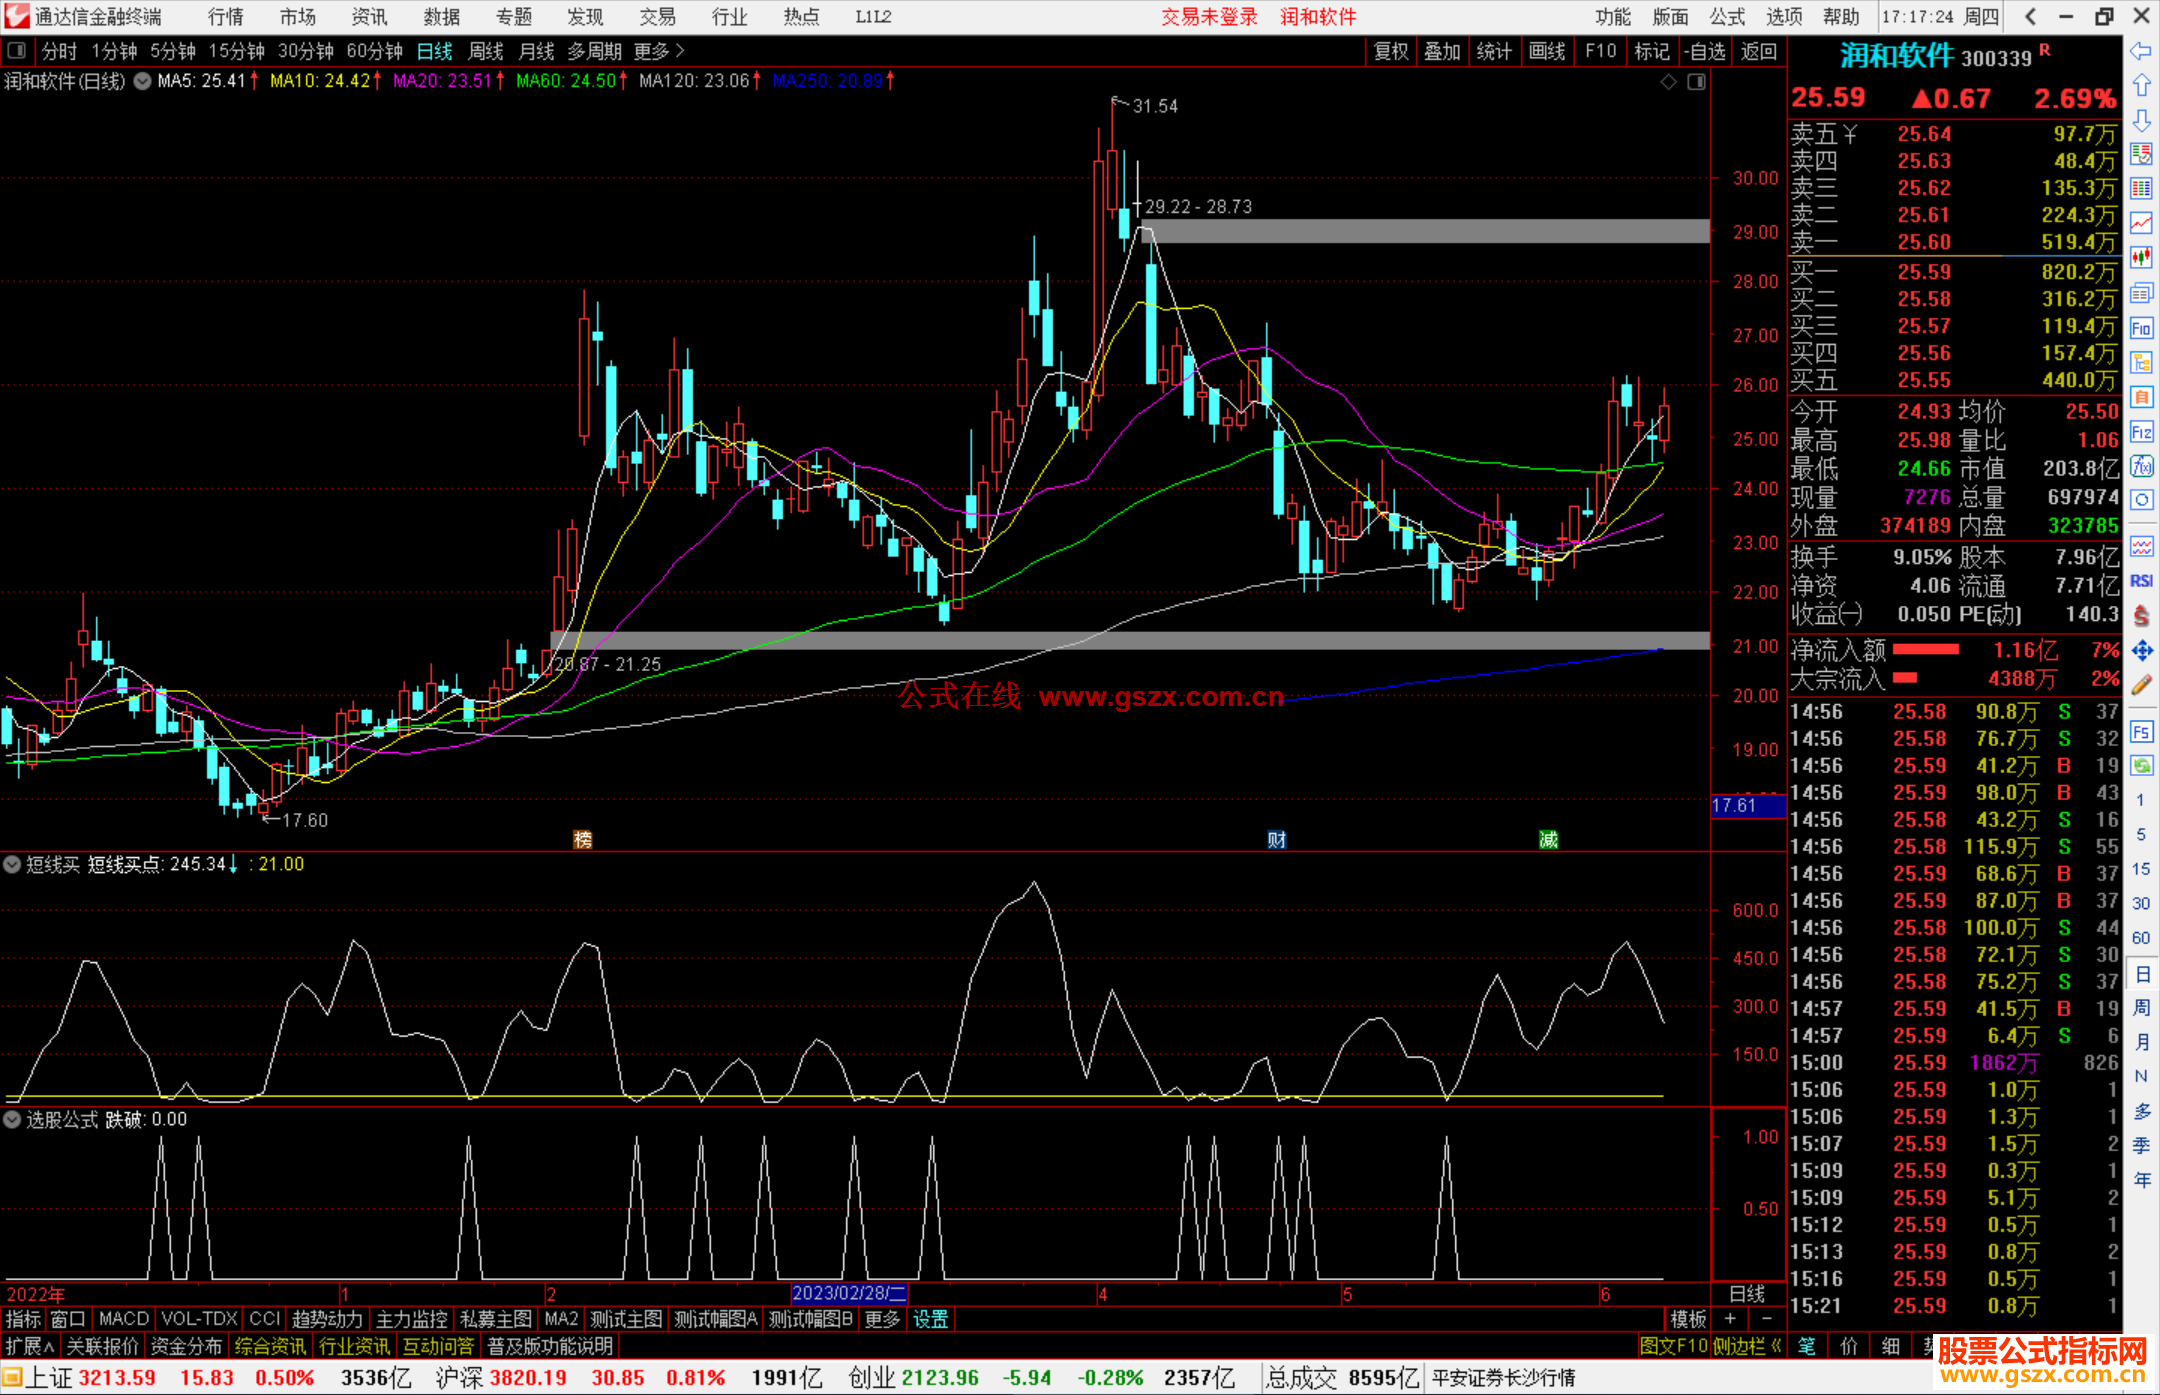Select the pencil drawing tool icon
This screenshot has height=1395, width=2160.
tap(2141, 685)
